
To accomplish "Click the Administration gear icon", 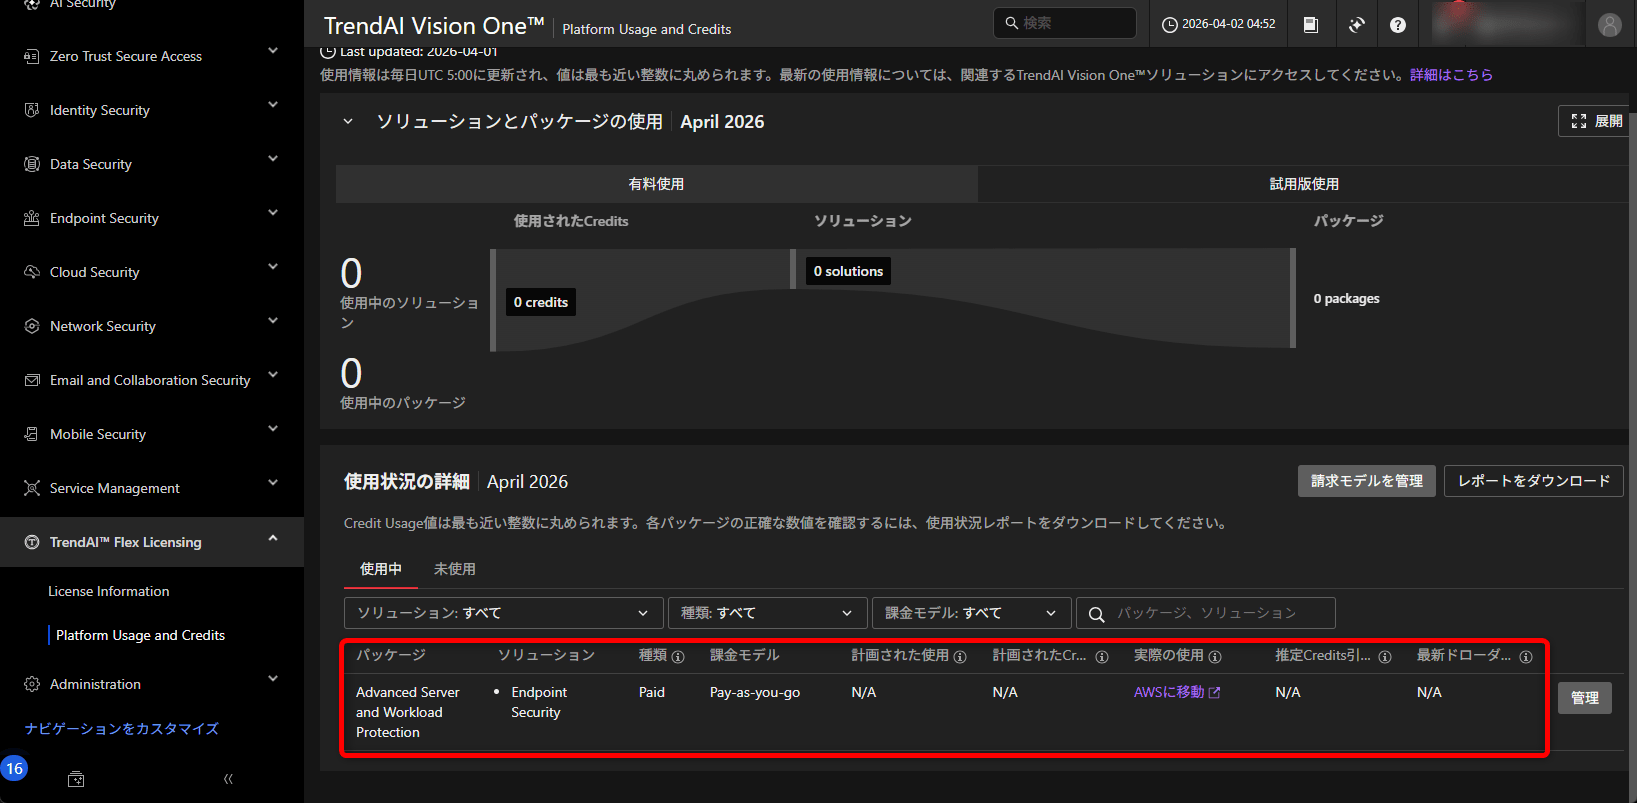I will (32, 684).
